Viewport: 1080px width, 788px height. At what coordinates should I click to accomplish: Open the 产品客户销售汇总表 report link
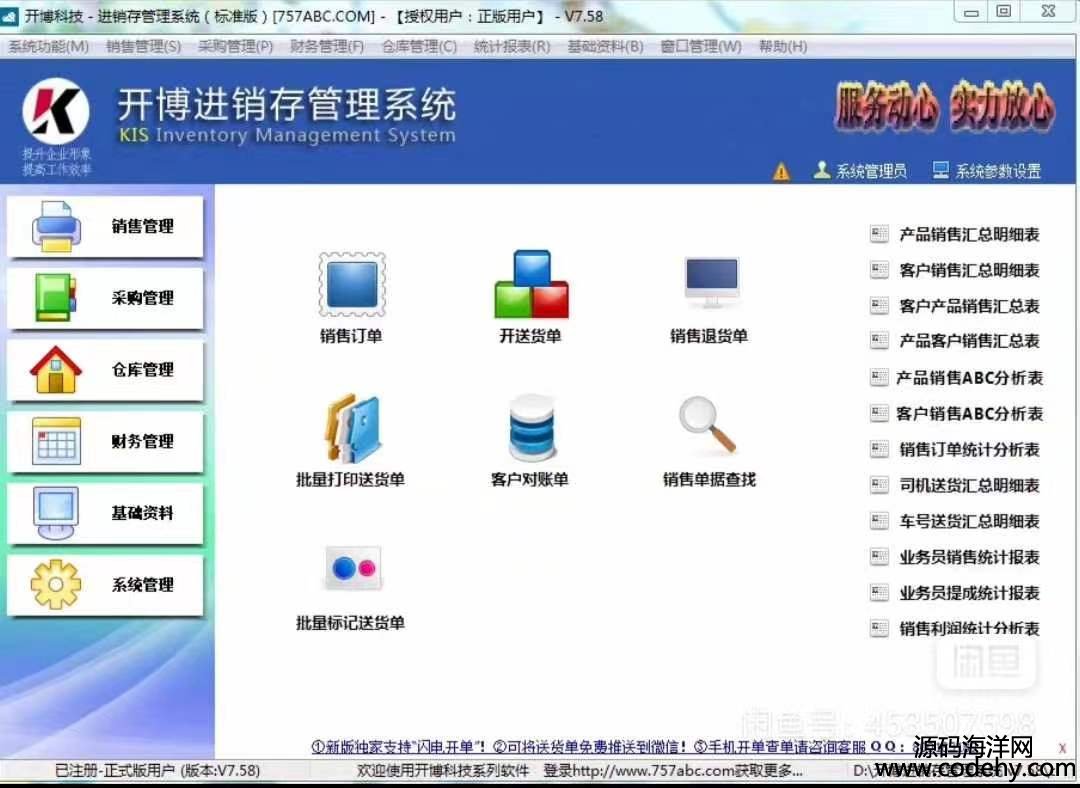(x=969, y=340)
